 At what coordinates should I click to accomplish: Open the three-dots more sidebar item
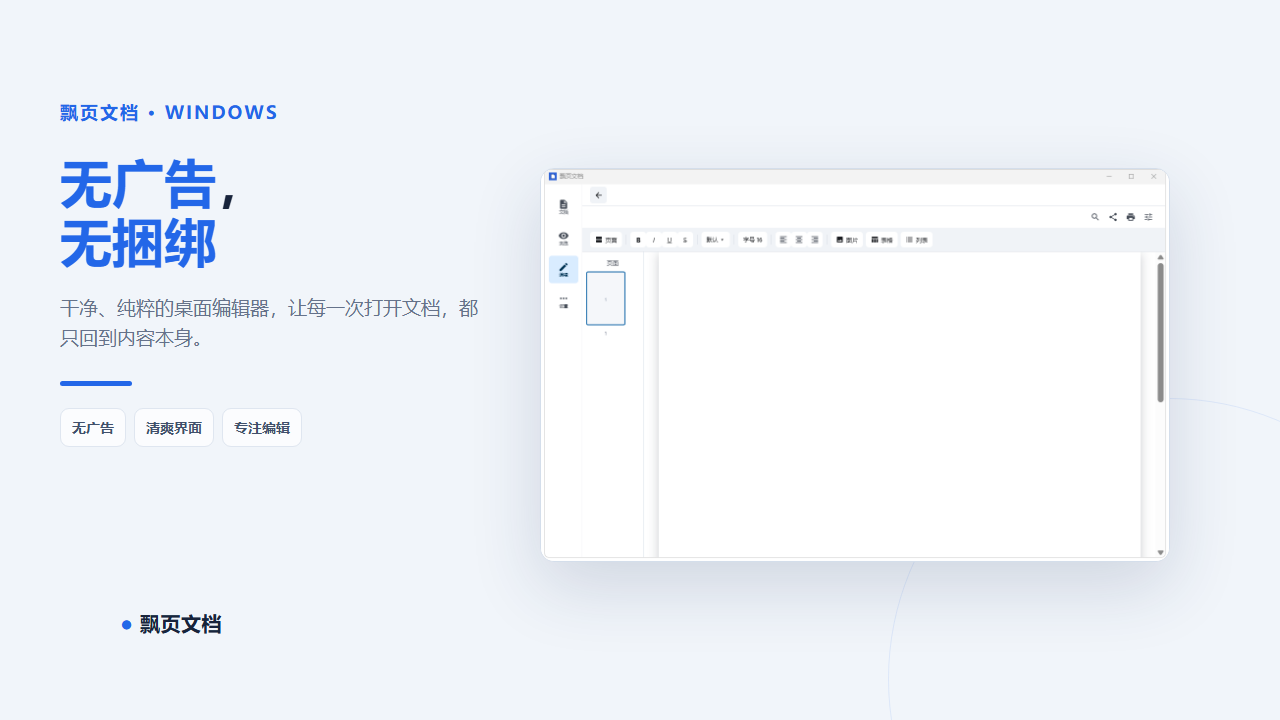click(x=563, y=301)
